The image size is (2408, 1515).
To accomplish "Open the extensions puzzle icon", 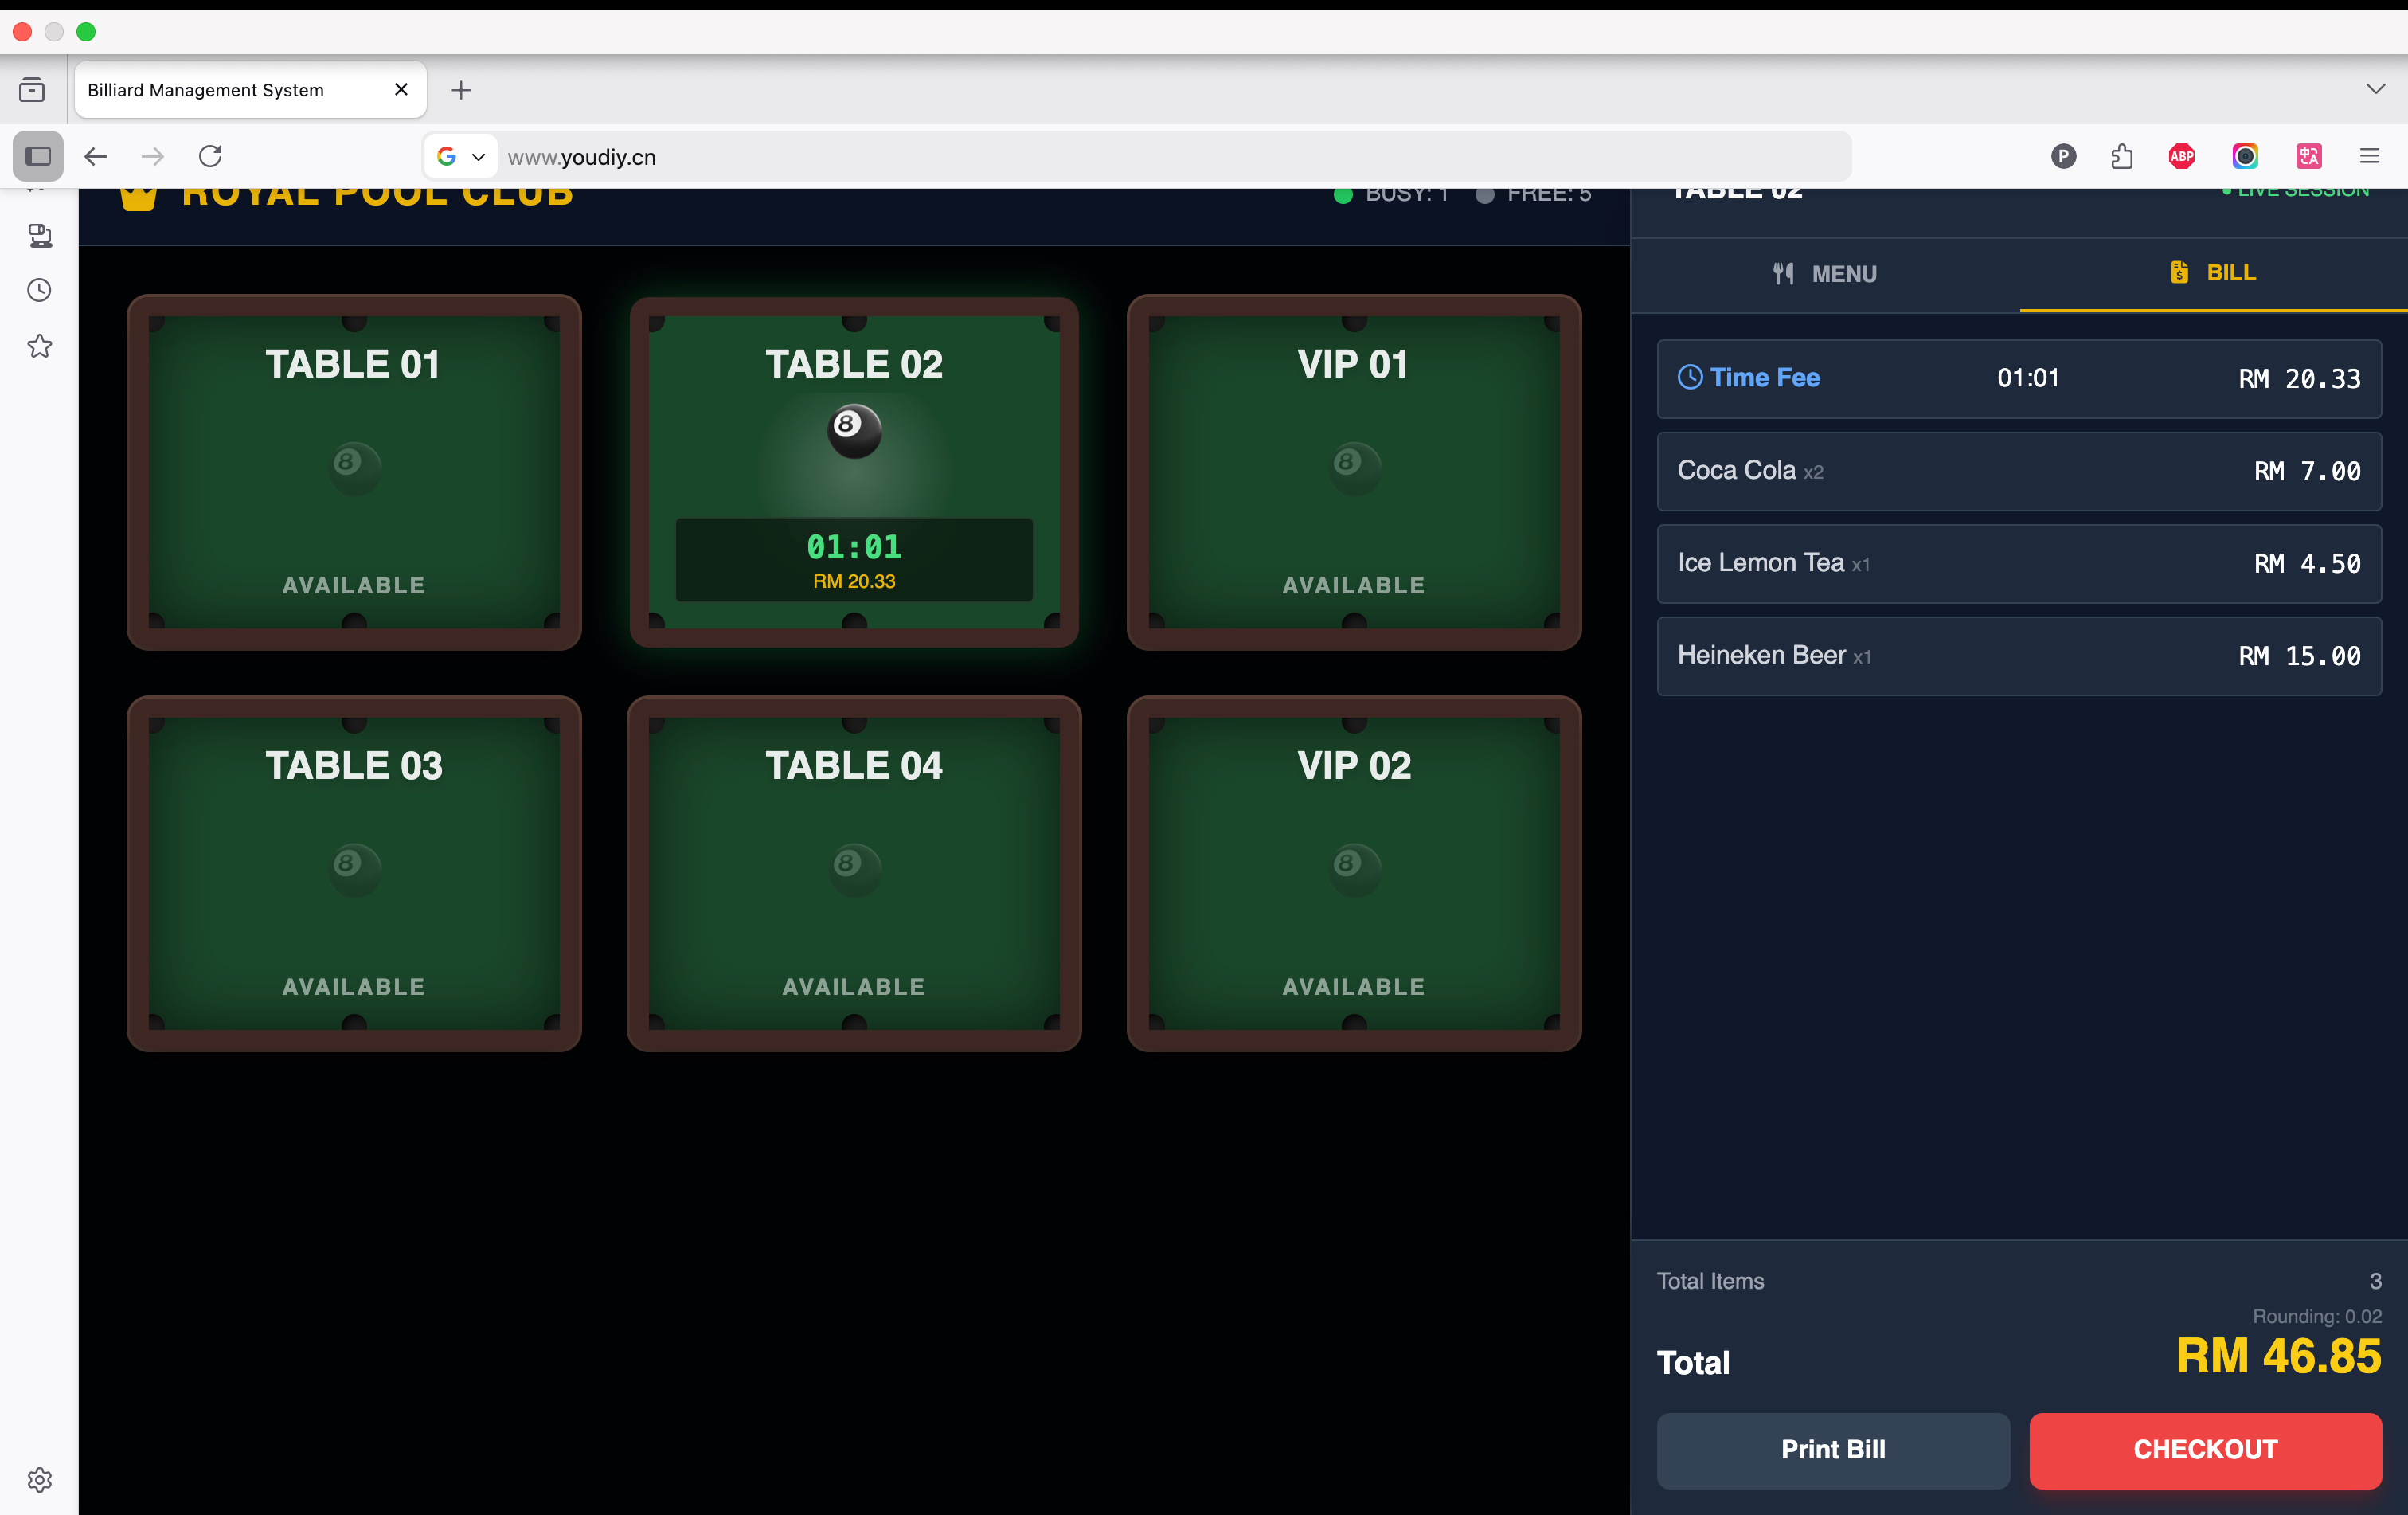I will click(x=2122, y=156).
